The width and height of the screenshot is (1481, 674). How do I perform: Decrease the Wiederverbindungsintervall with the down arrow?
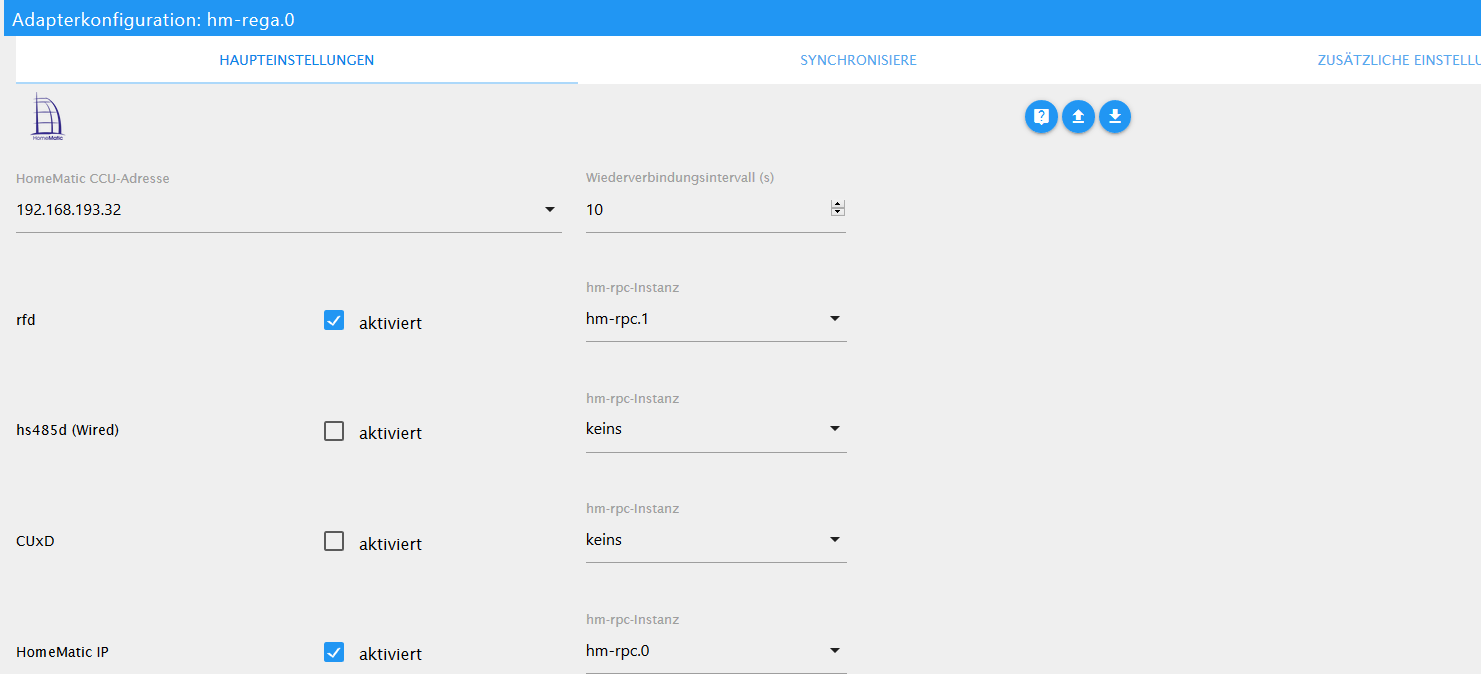tap(838, 212)
